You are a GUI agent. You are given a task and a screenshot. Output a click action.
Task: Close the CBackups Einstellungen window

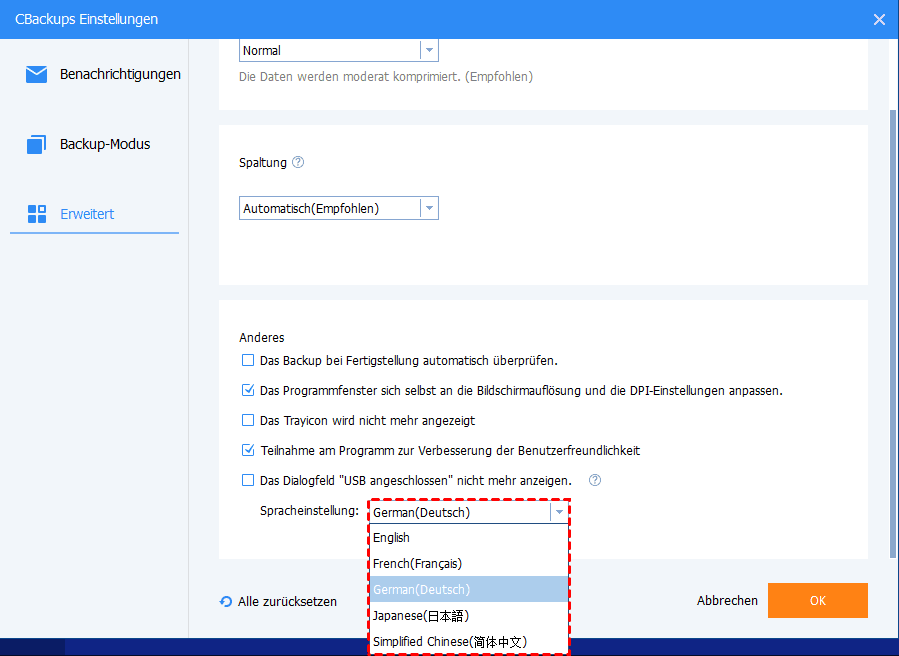[x=879, y=19]
